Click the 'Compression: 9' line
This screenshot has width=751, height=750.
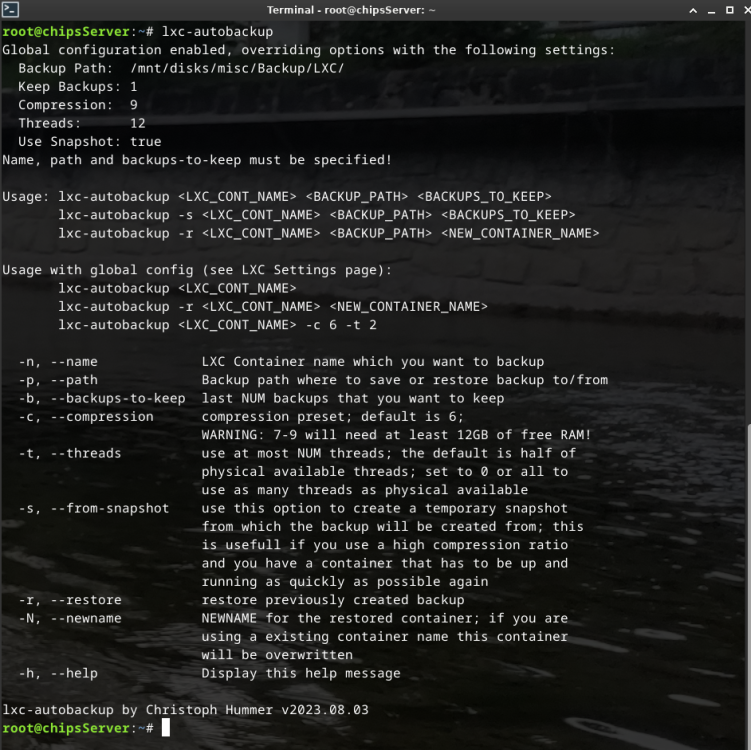coord(78,105)
